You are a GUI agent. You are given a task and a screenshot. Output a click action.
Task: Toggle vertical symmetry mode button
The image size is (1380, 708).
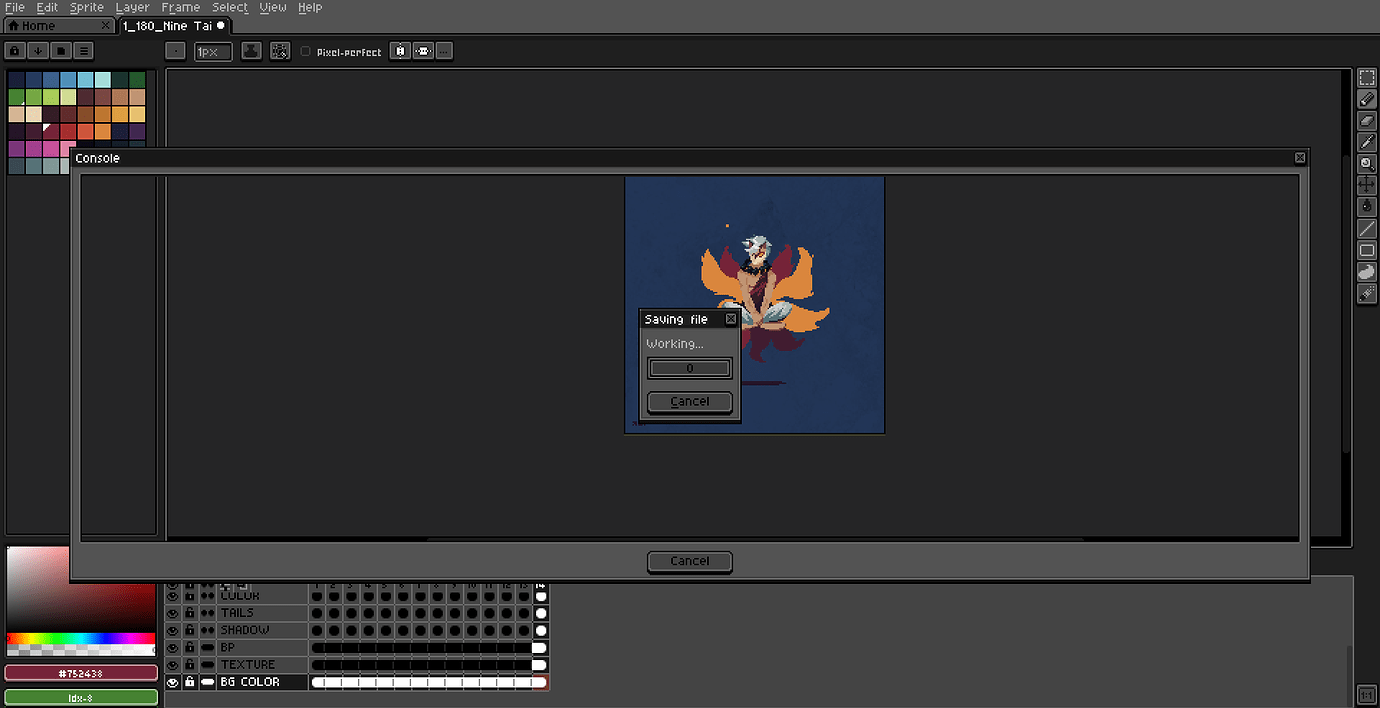pos(400,51)
